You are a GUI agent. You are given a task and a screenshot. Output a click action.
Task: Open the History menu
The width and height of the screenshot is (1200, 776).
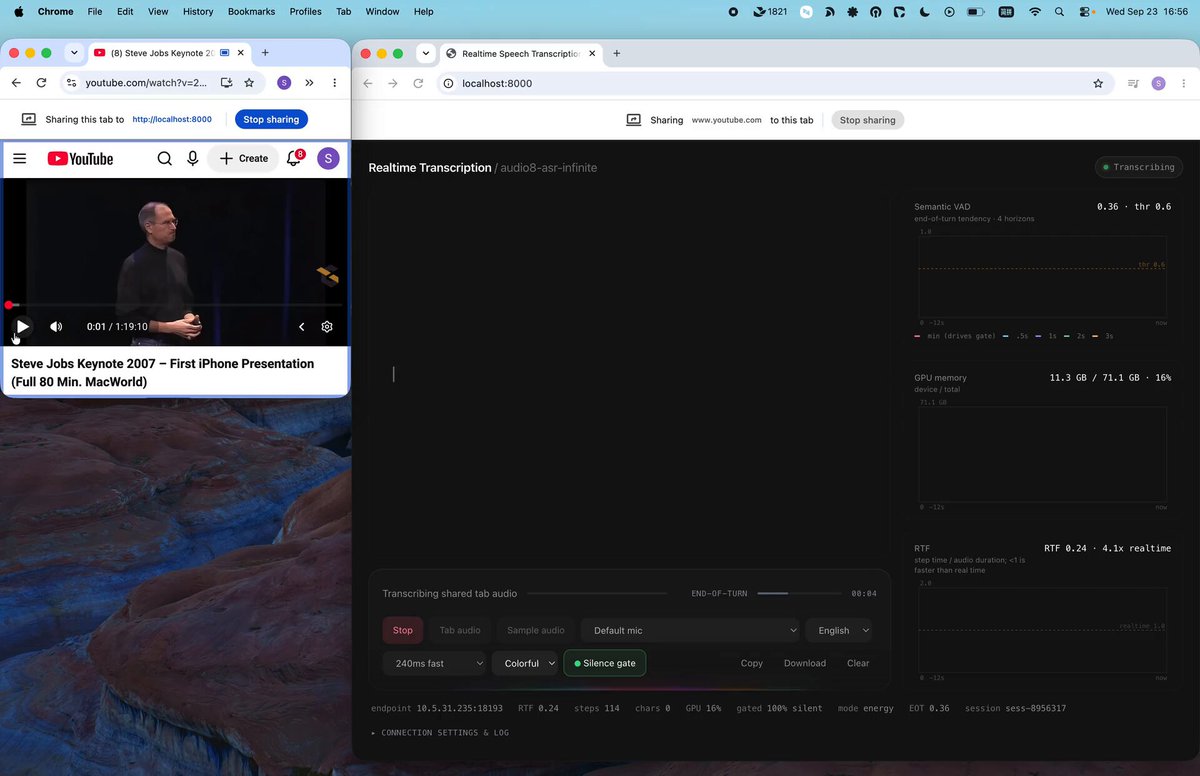coord(198,11)
